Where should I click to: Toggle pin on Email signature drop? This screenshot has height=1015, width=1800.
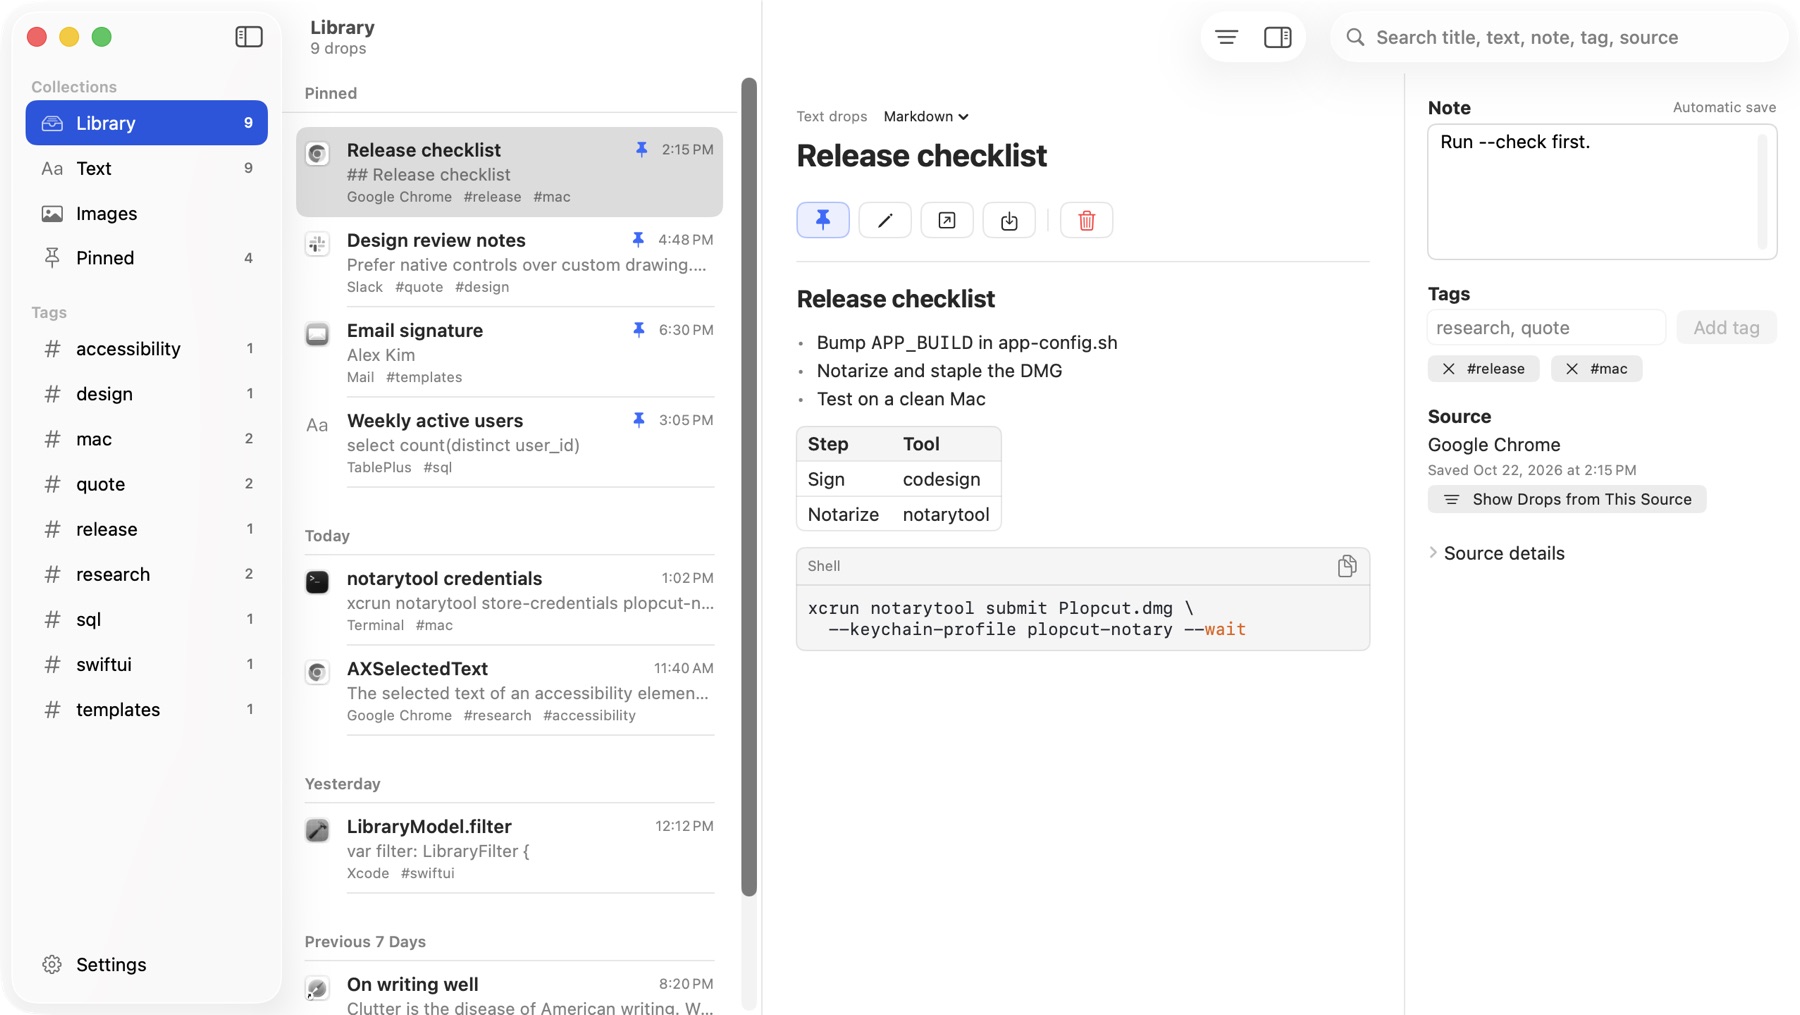coord(638,330)
